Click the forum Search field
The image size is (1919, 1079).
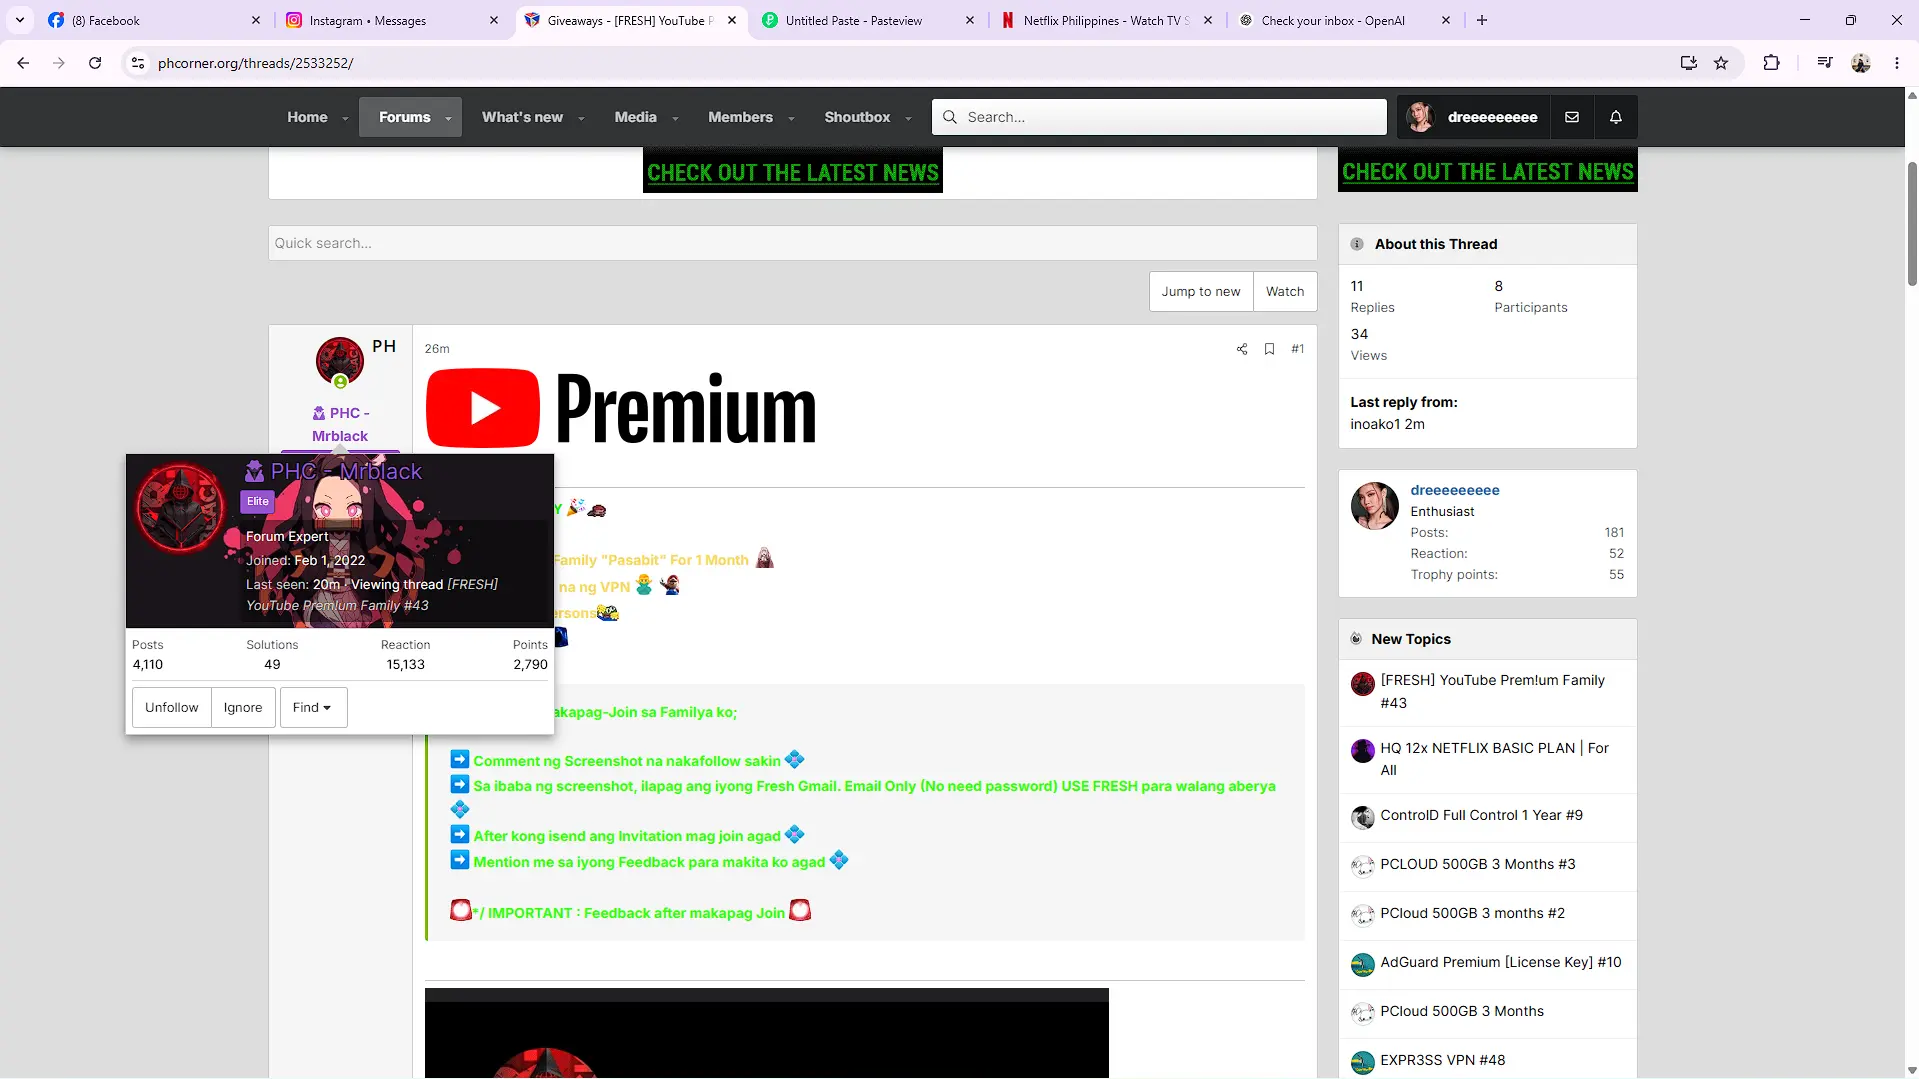click(1160, 117)
